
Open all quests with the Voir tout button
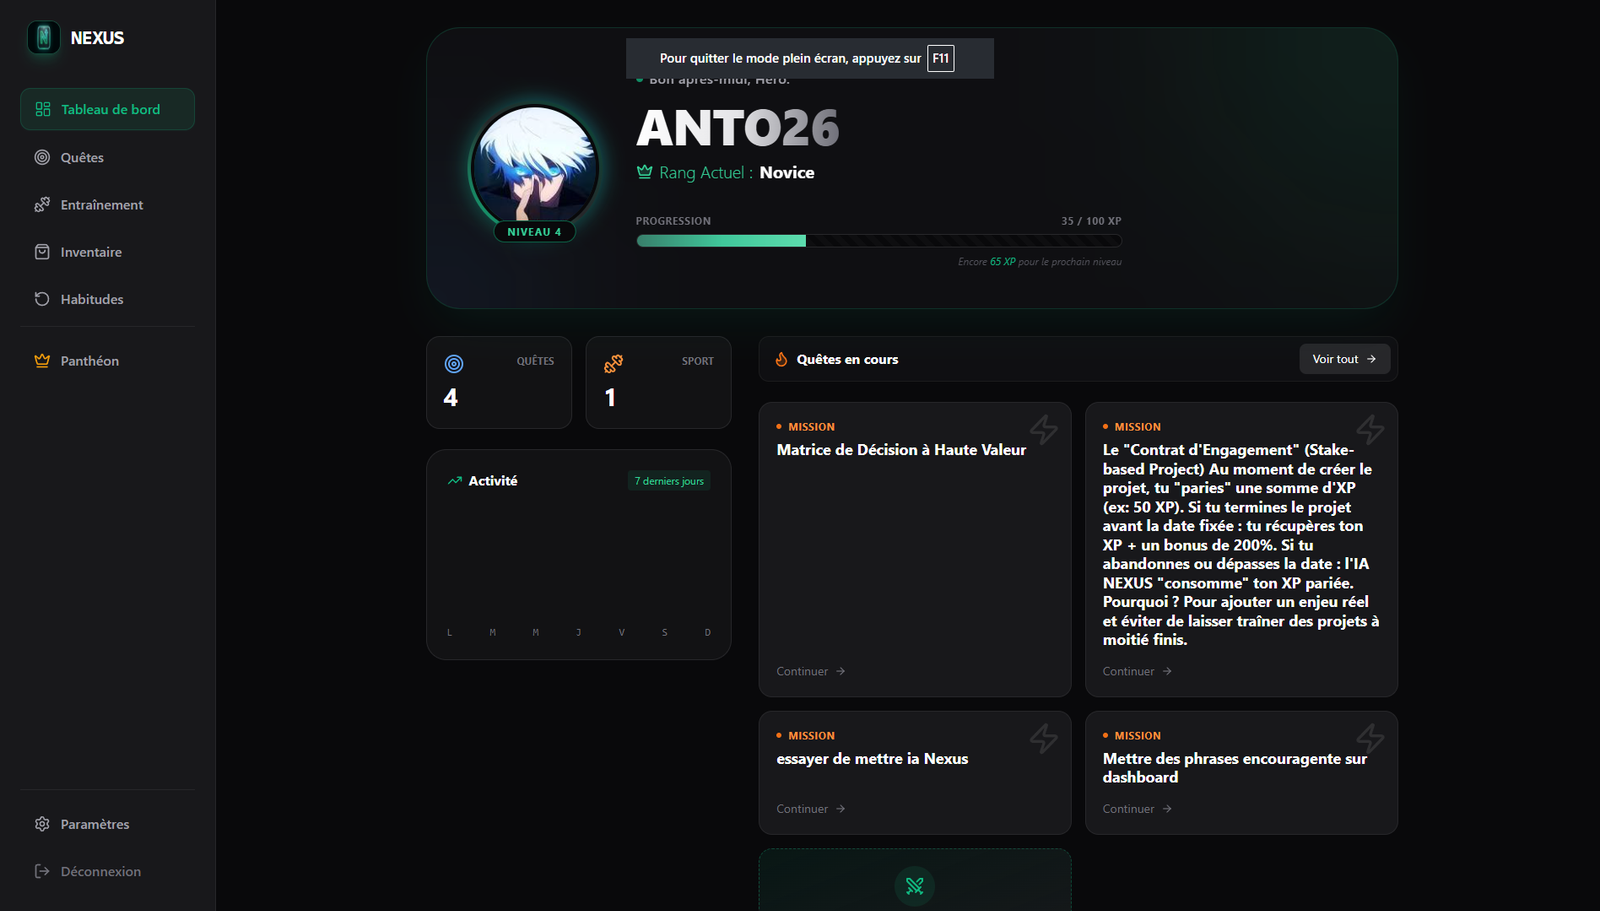(x=1344, y=358)
